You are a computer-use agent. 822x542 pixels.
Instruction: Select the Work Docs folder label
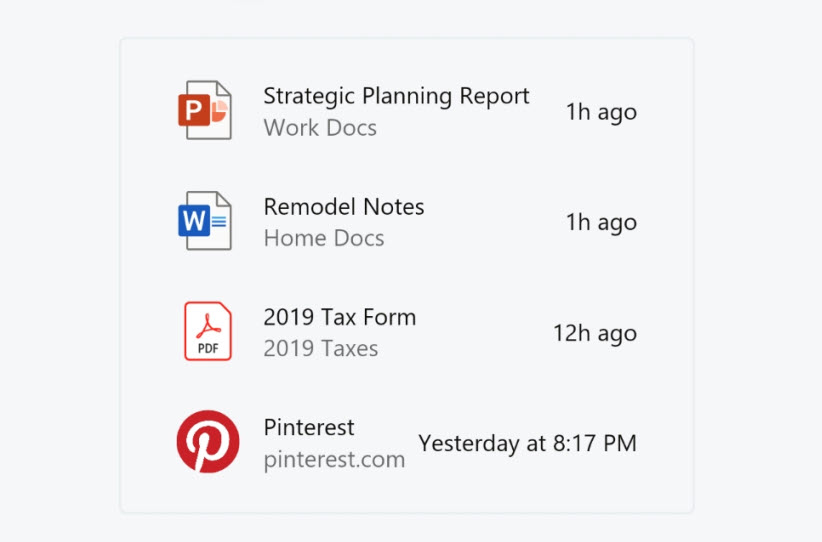tap(320, 128)
